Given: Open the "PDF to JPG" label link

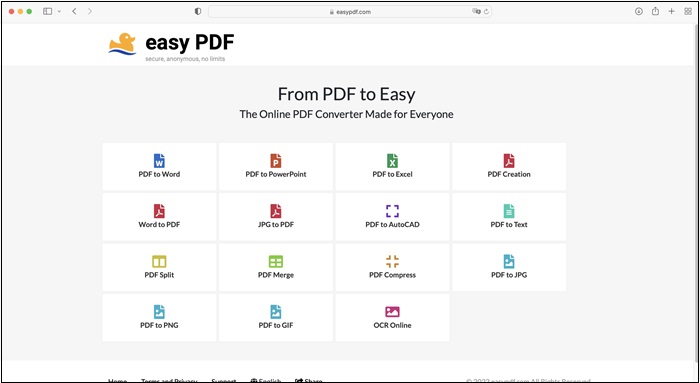Looking at the screenshot, I should [x=509, y=275].
